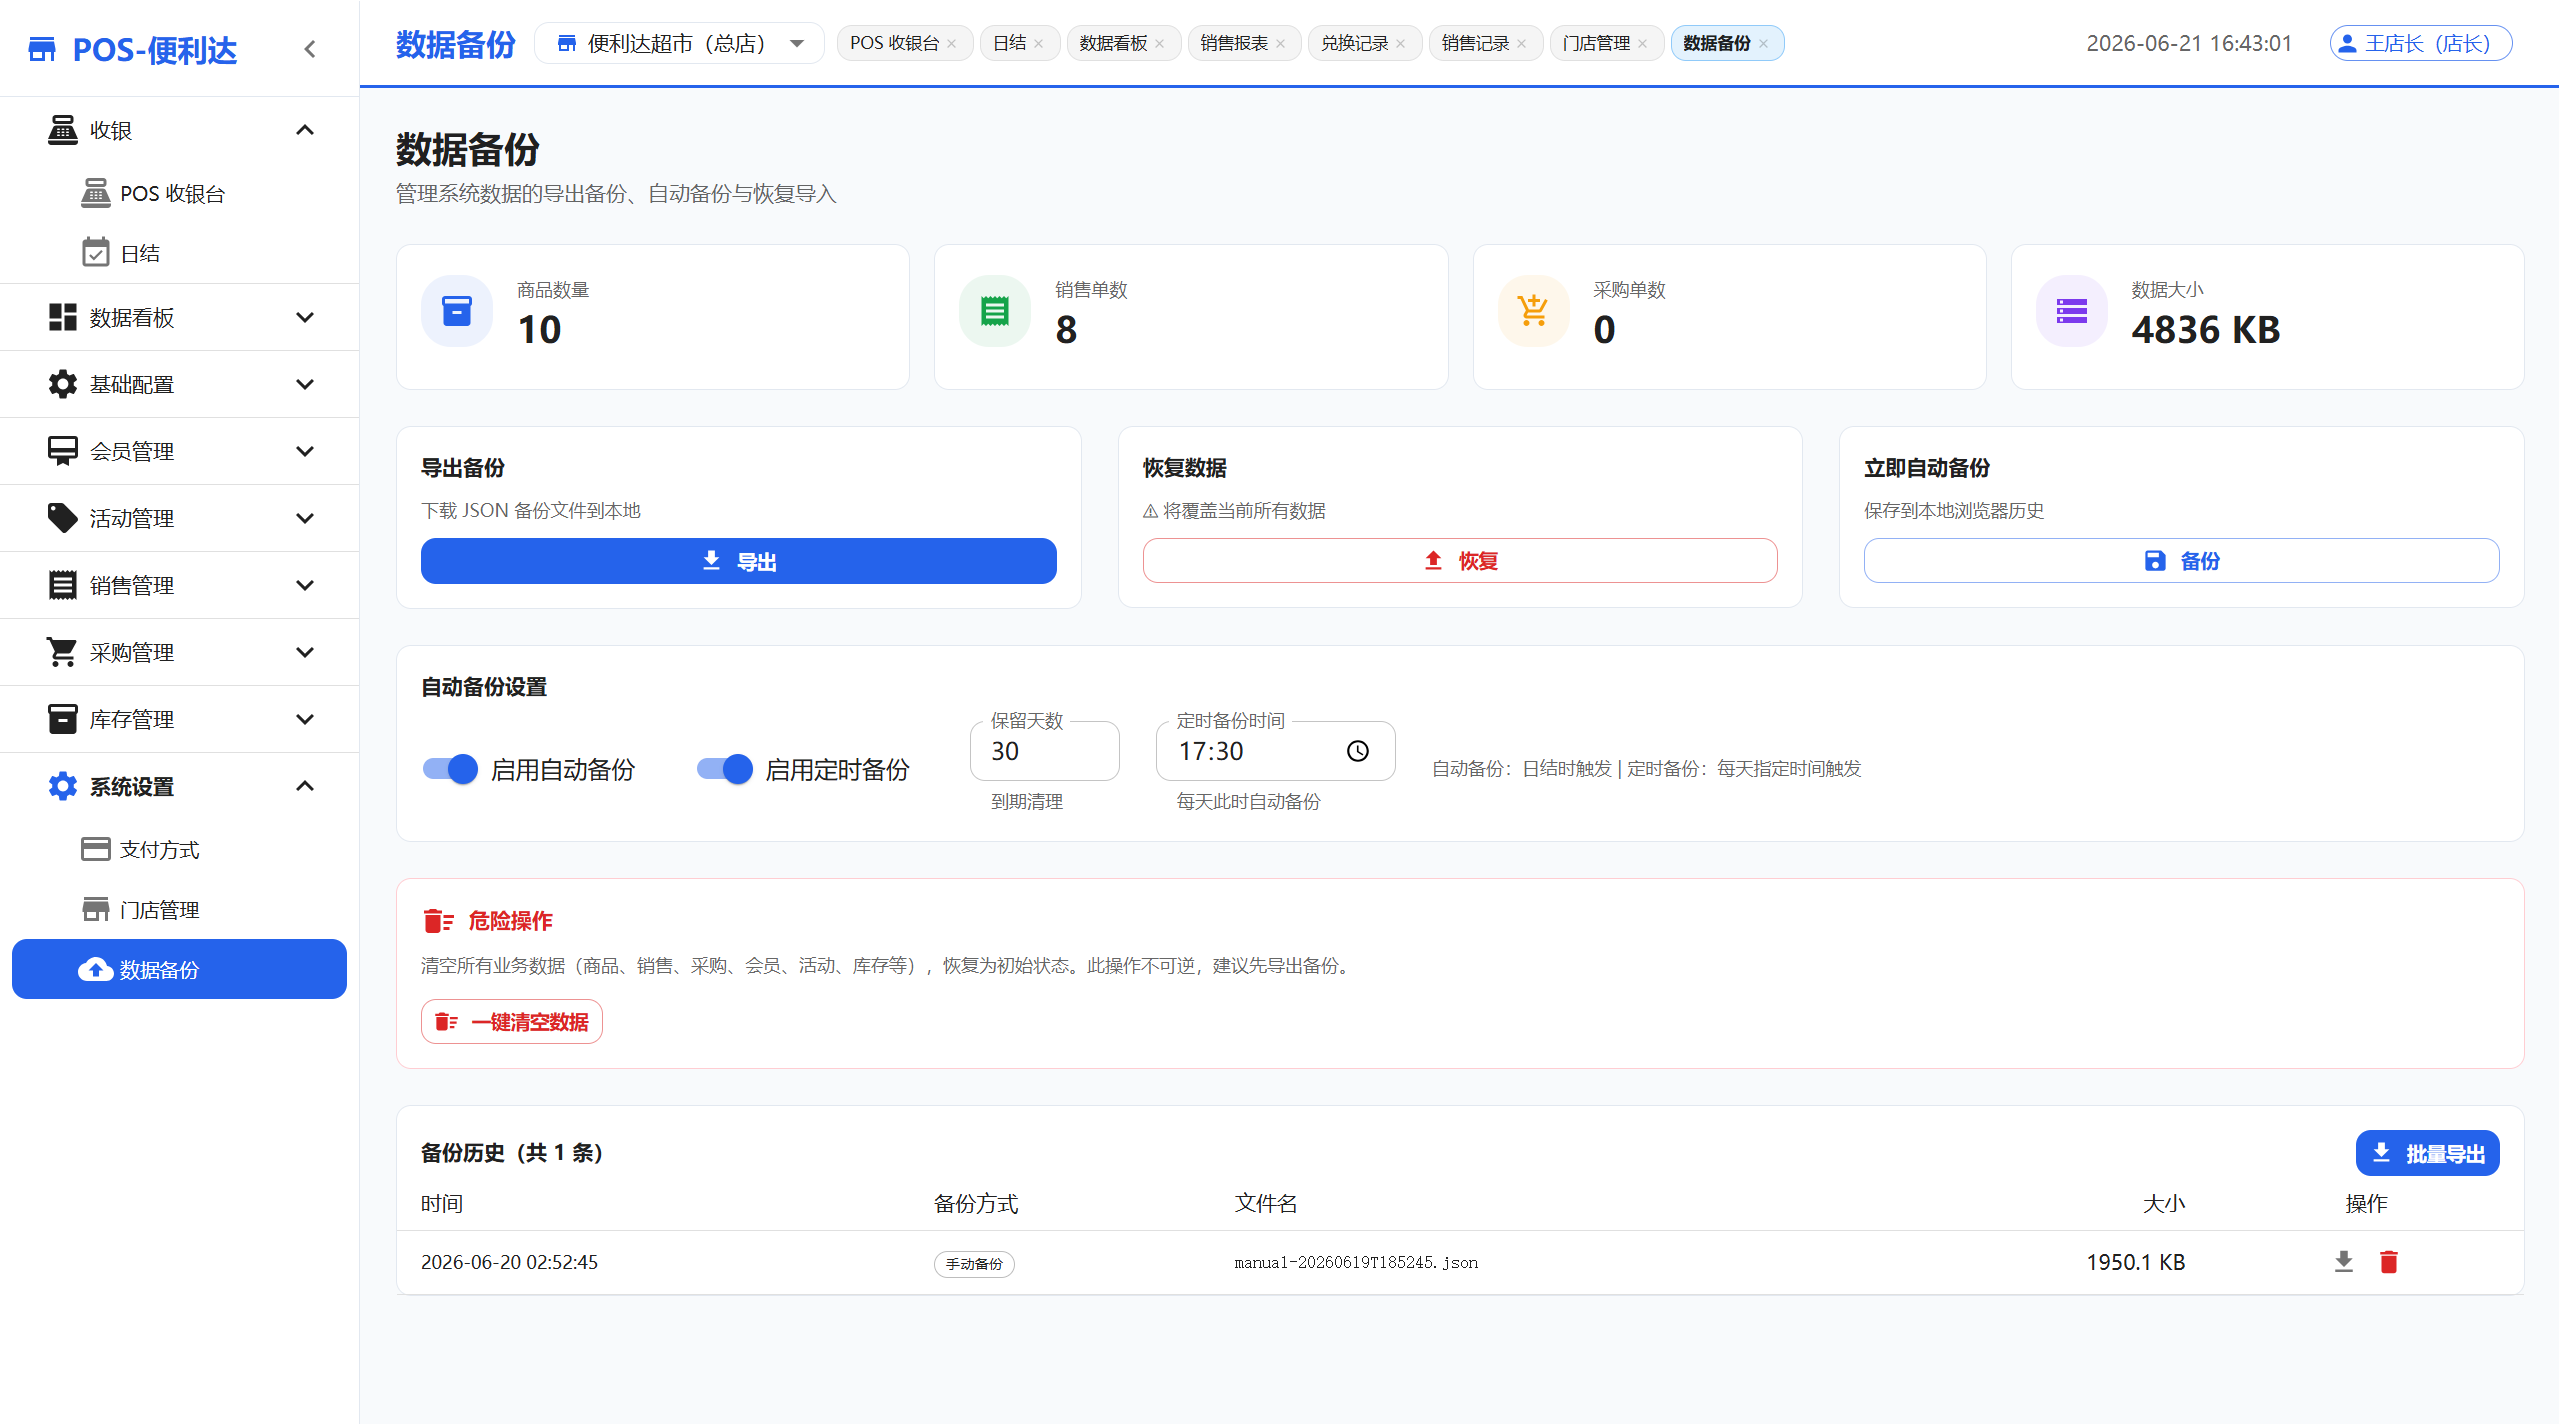
Task: Click the 商品数量 archive box icon
Action: (457, 311)
